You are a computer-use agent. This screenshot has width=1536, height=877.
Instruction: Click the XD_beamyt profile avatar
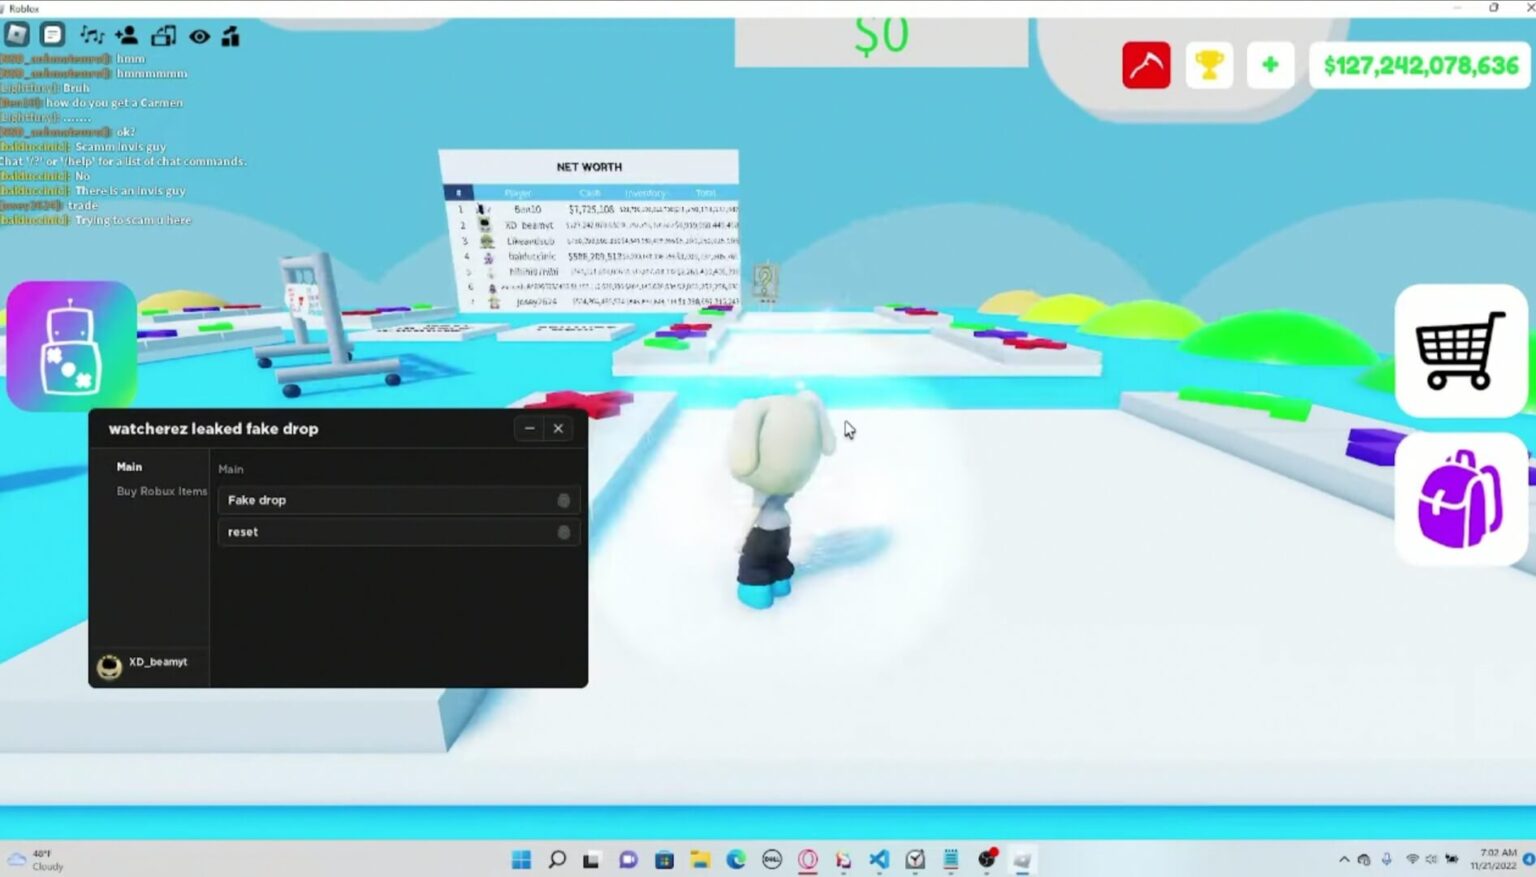[x=109, y=665]
